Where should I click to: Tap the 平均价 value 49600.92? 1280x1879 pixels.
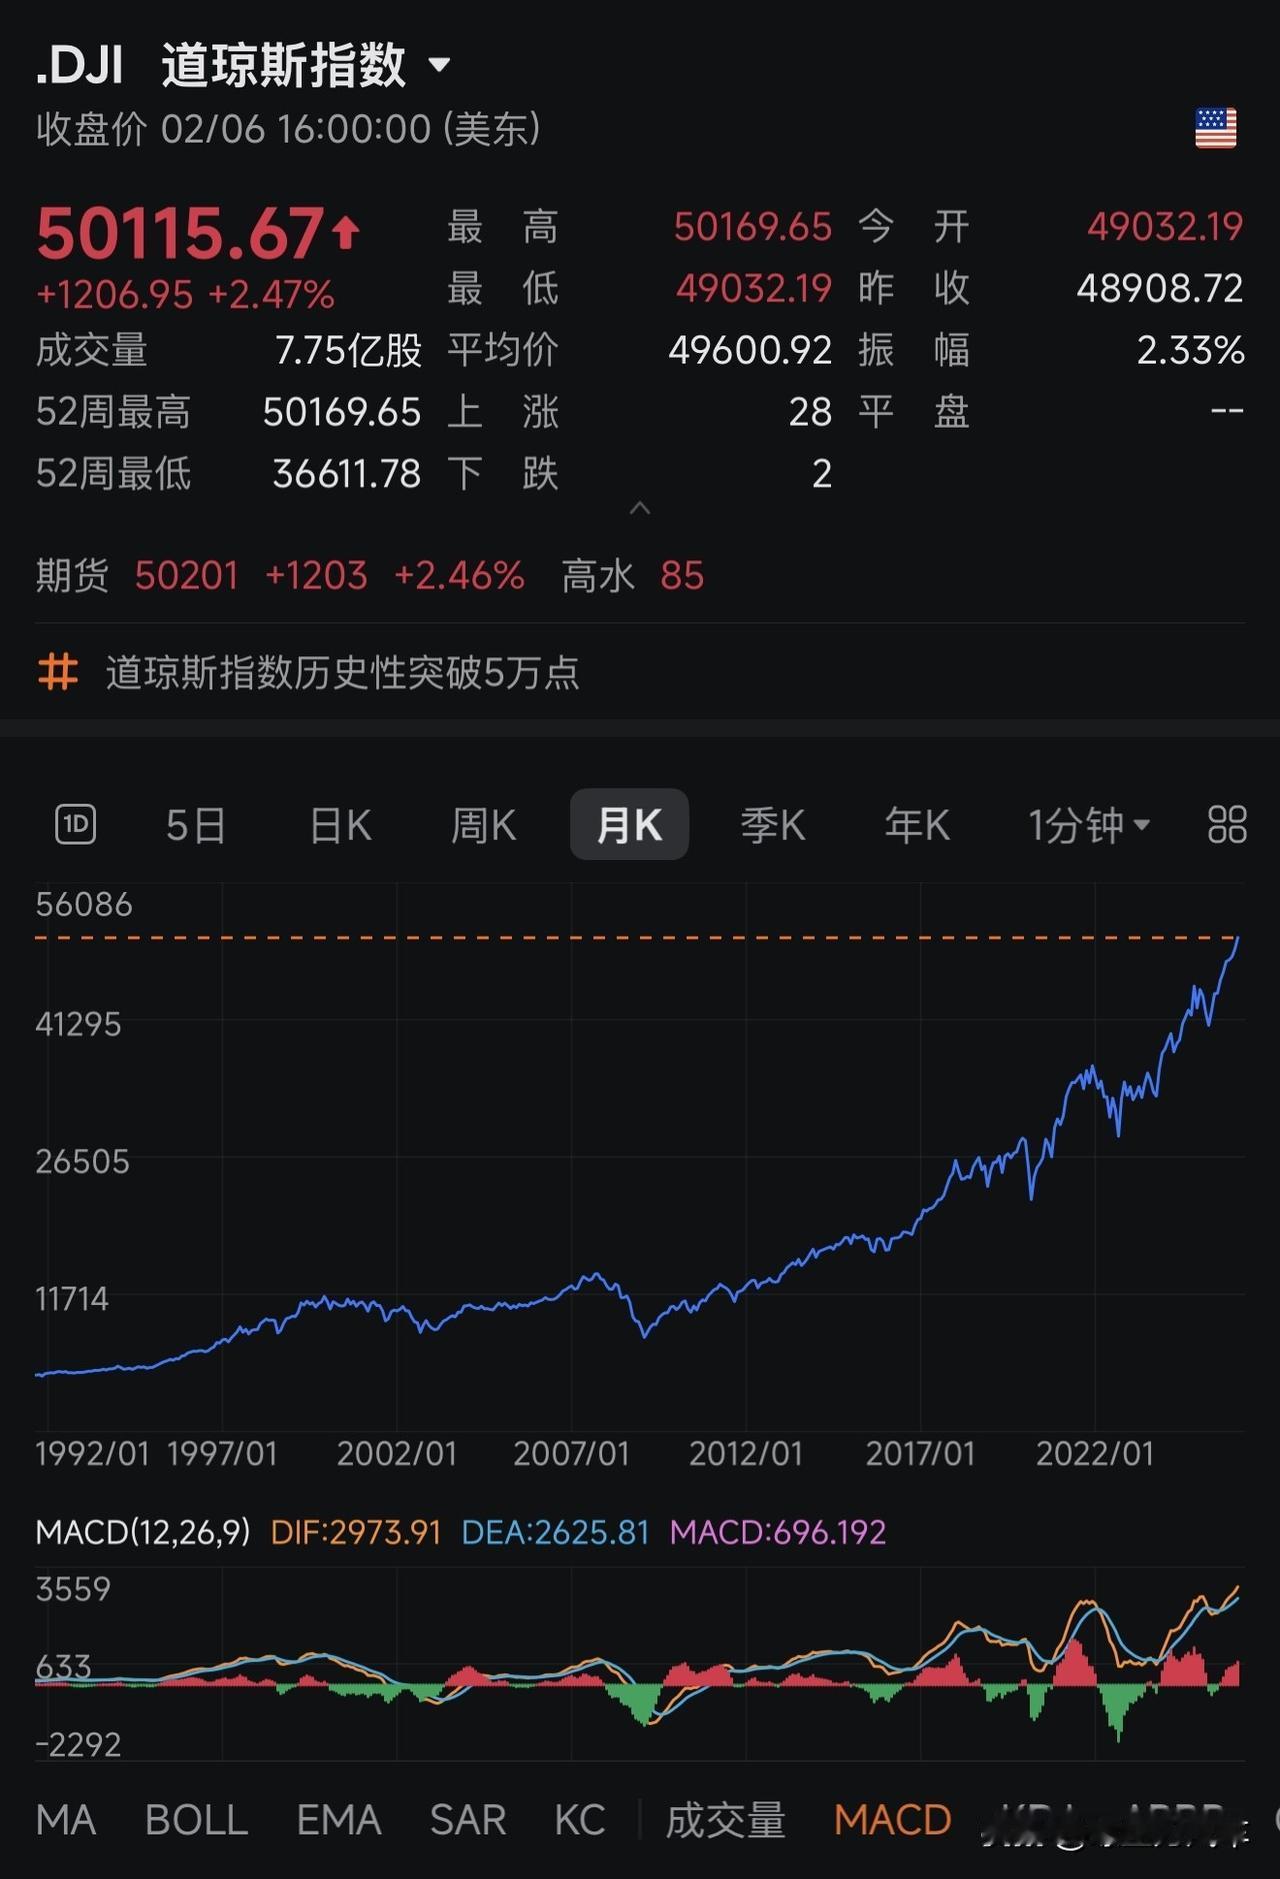click(x=750, y=350)
